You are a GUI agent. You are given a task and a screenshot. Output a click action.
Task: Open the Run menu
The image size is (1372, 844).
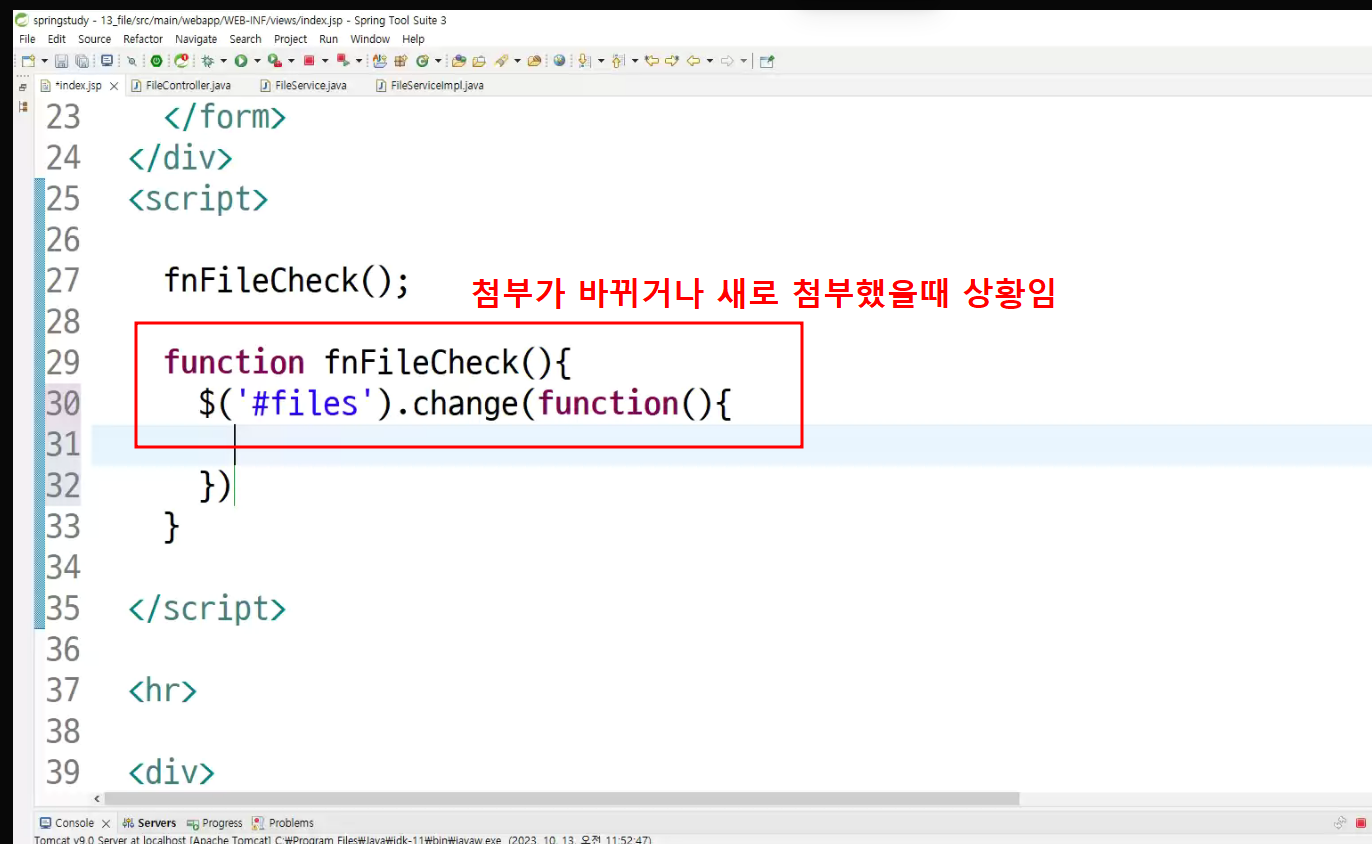[x=329, y=39]
